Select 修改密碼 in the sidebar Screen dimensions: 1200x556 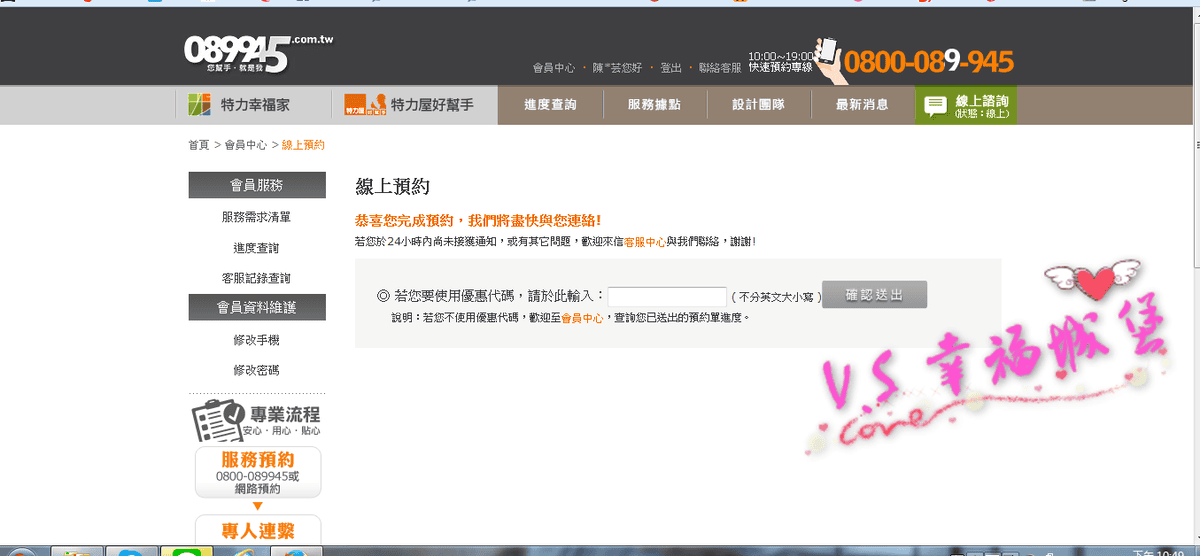256,370
